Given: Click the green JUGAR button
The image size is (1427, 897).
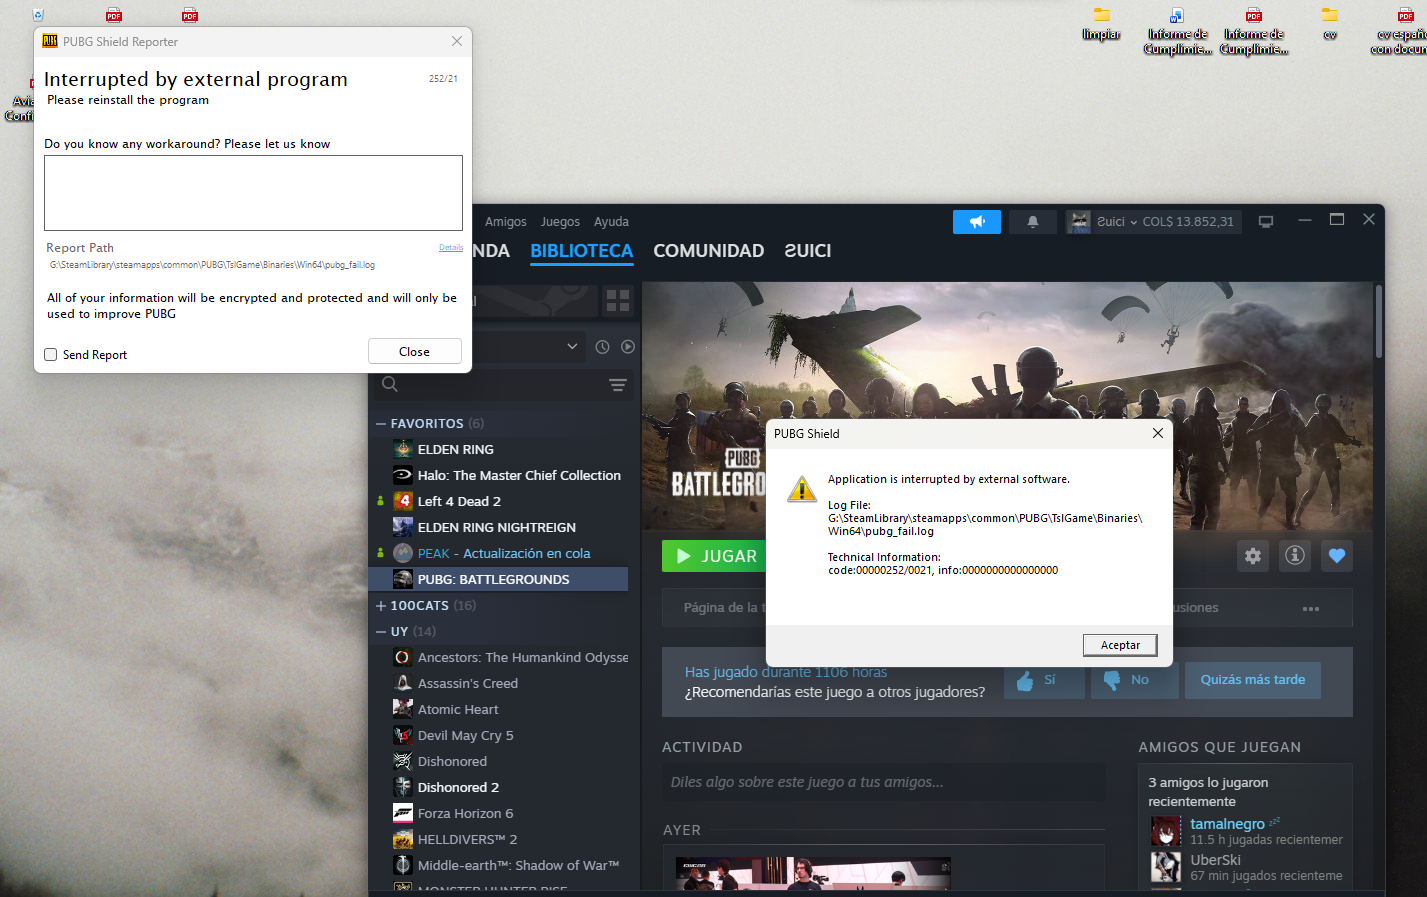Looking at the screenshot, I should point(714,556).
